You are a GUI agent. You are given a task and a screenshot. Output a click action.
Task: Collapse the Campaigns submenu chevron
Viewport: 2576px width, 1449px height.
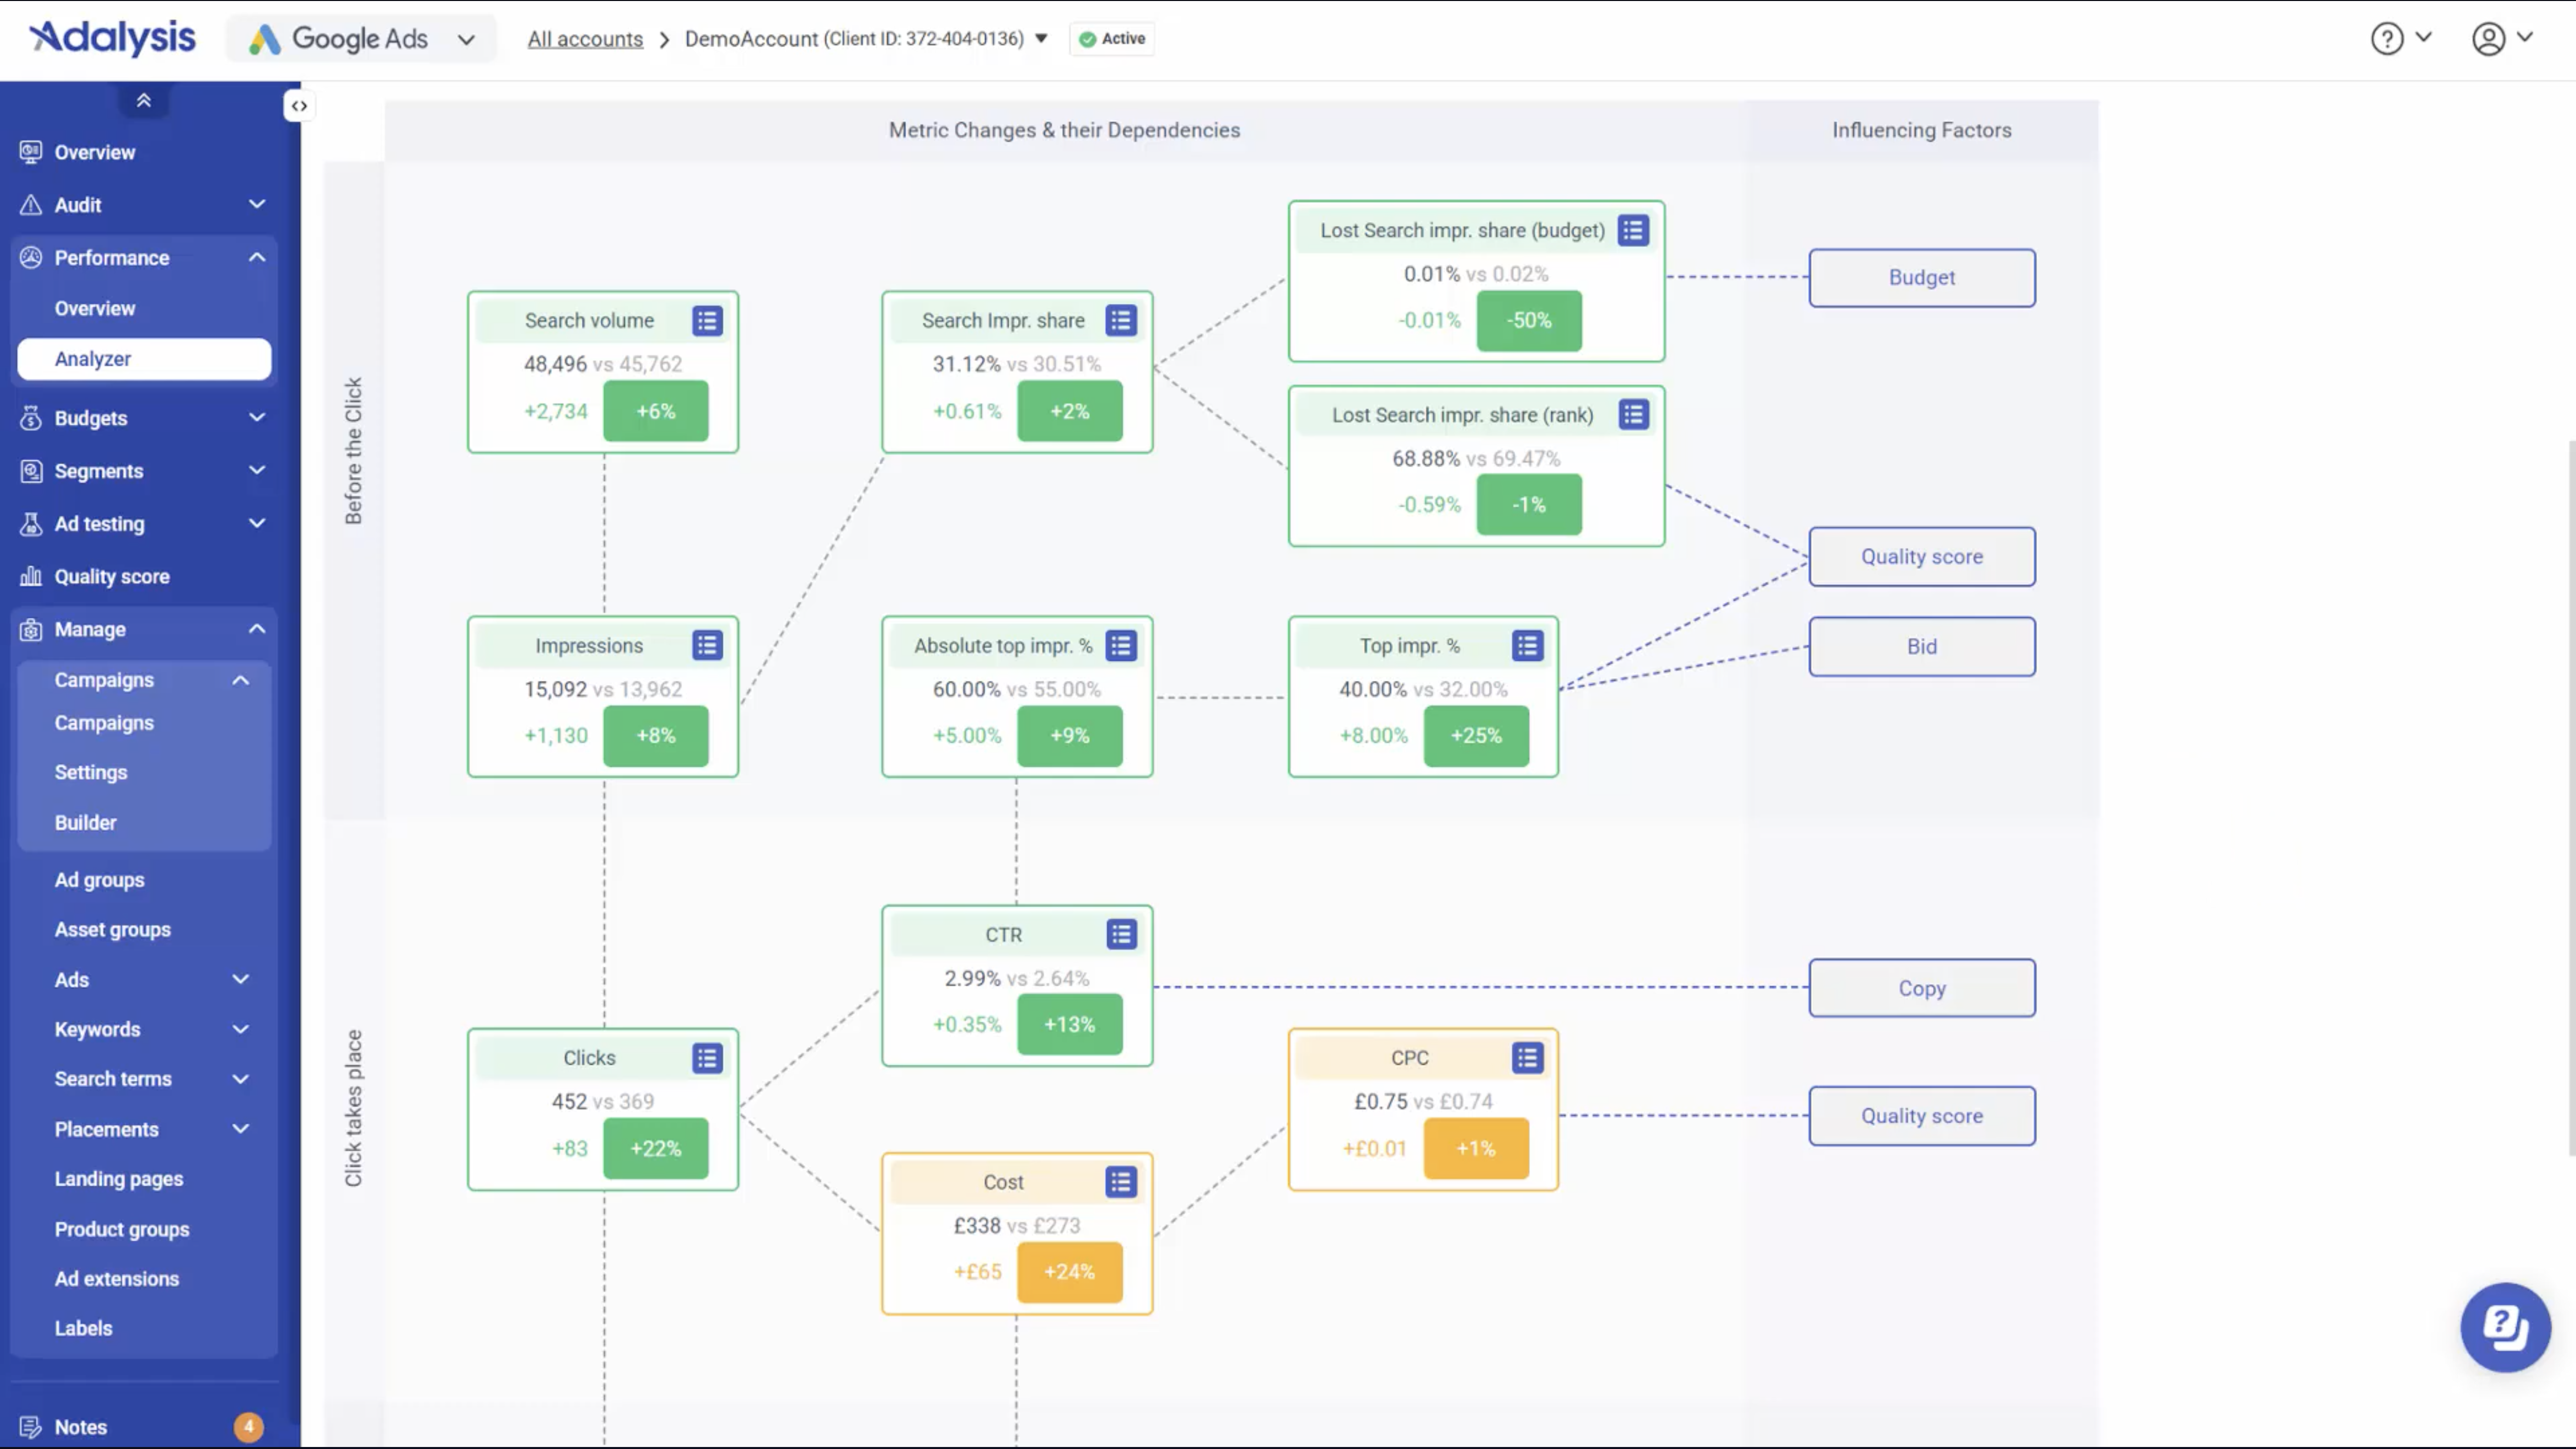coord(241,680)
